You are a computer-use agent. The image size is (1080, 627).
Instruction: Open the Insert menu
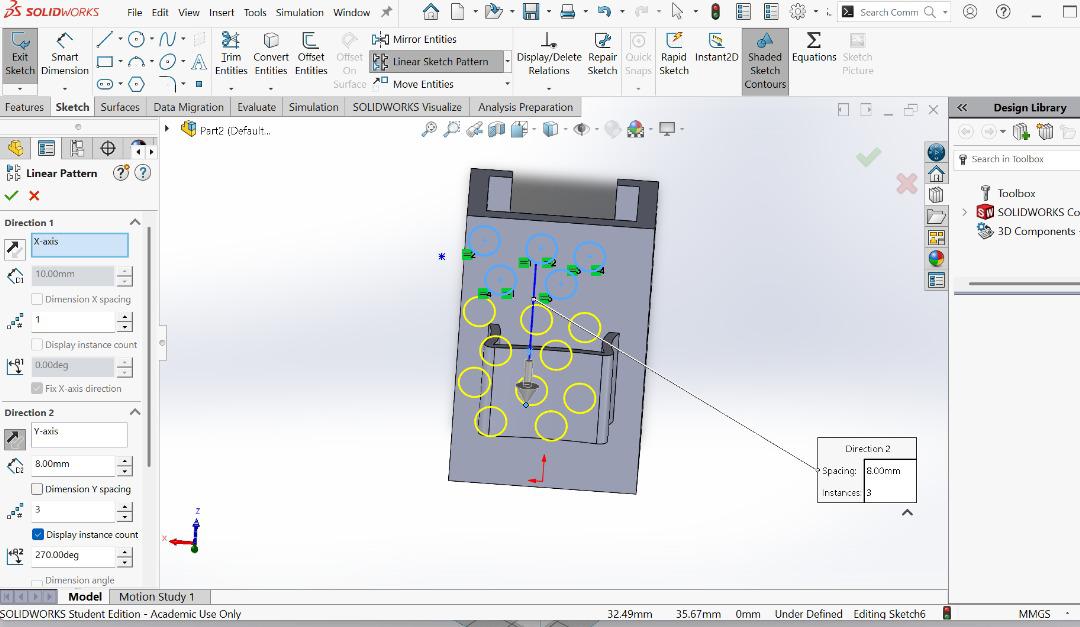(222, 12)
